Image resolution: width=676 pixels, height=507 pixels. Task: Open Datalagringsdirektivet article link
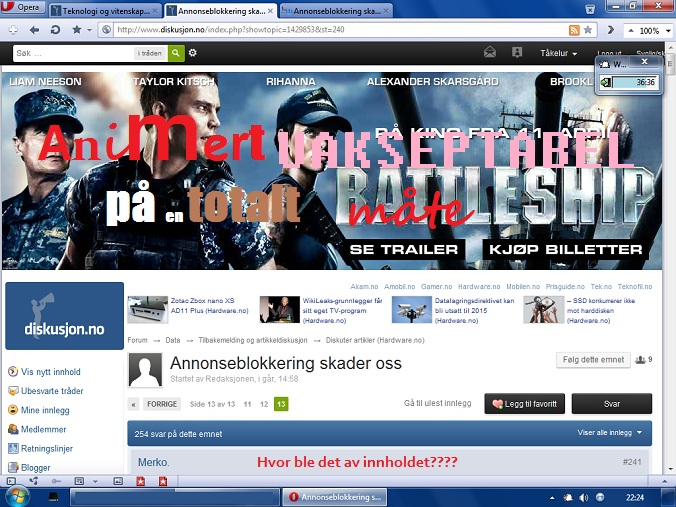(x=474, y=310)
